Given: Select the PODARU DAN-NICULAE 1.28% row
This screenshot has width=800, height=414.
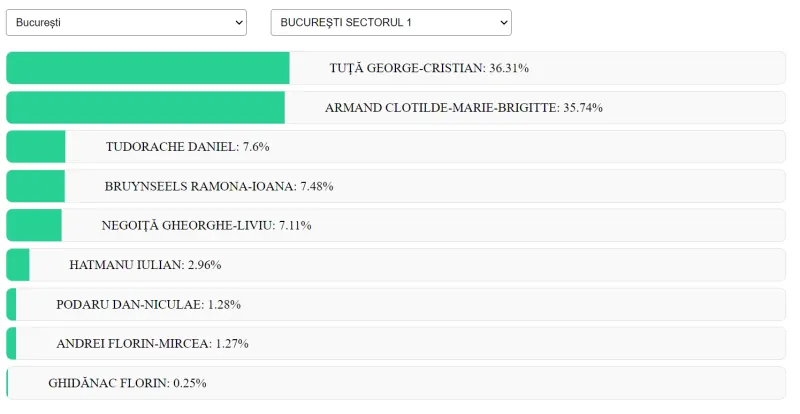Looking at the screenshot, I should tap(396, 304).
